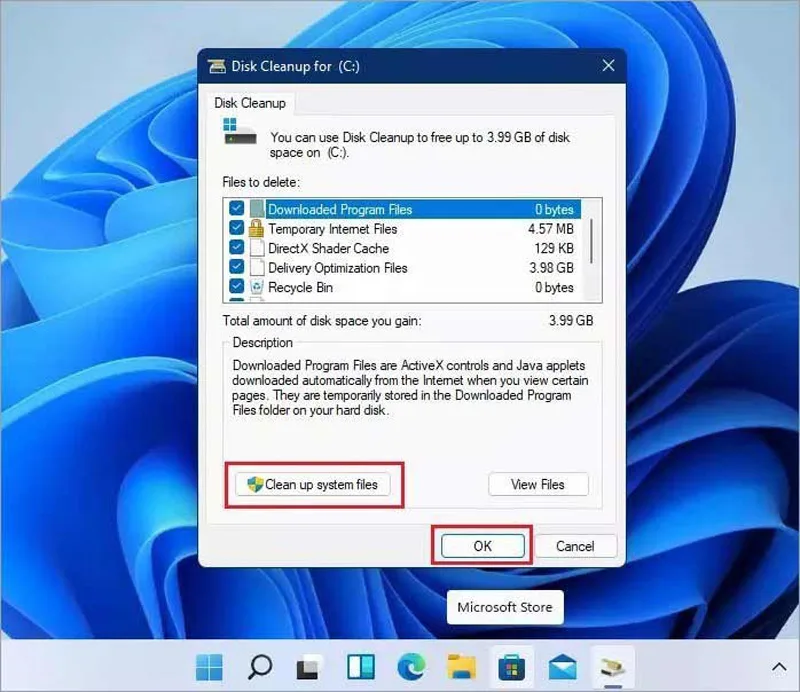
Task: Open Microsoft Store from the taskbar
Action: pos(512,668)
